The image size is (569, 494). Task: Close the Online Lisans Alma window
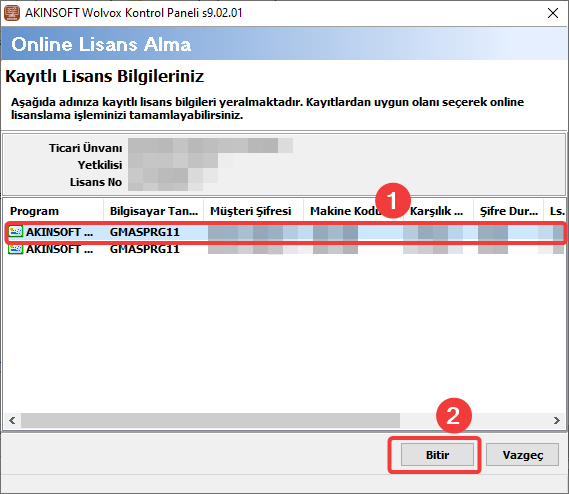(x=553, y=13)
